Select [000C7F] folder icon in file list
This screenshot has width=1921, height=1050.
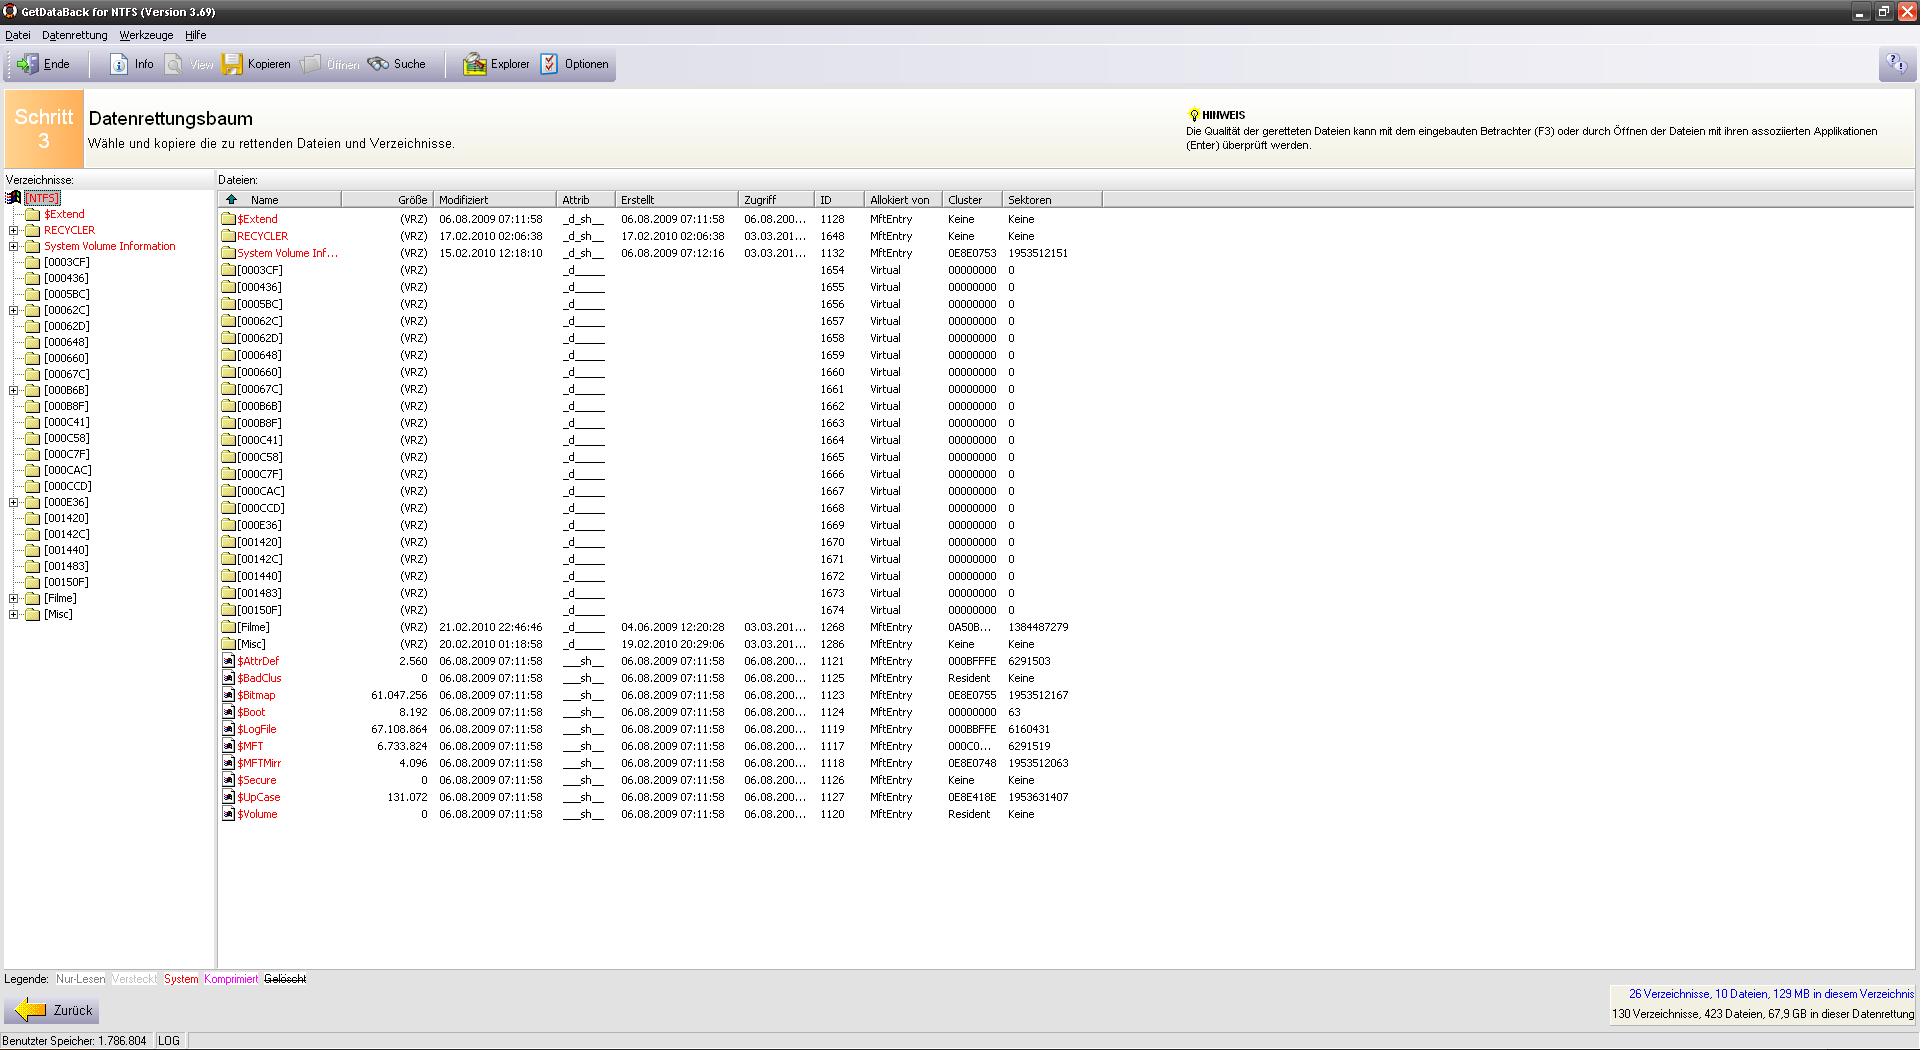coord(228,474)
